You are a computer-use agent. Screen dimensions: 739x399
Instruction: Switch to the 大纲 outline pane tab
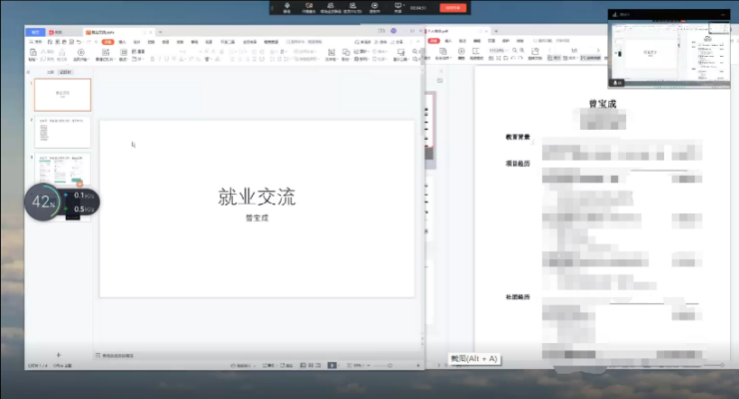click(50, 72)
